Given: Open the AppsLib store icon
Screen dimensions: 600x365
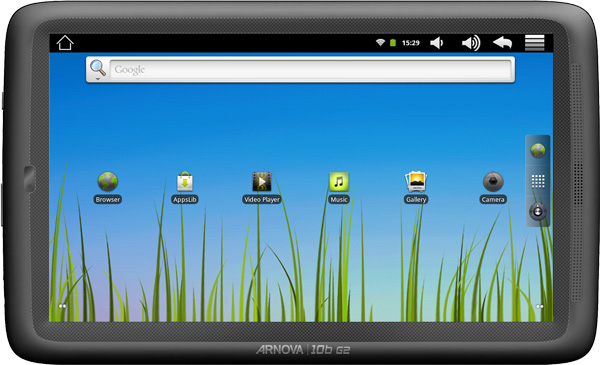Looking at the screenshot, I should click(185, 182).
